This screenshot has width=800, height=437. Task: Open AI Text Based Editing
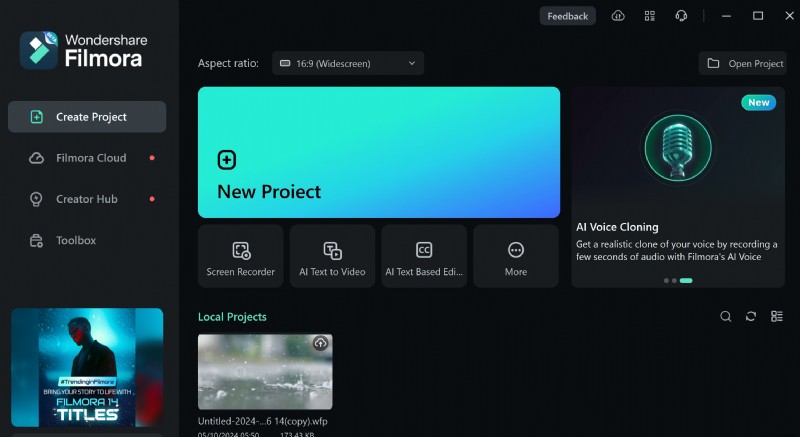point(424,256)
